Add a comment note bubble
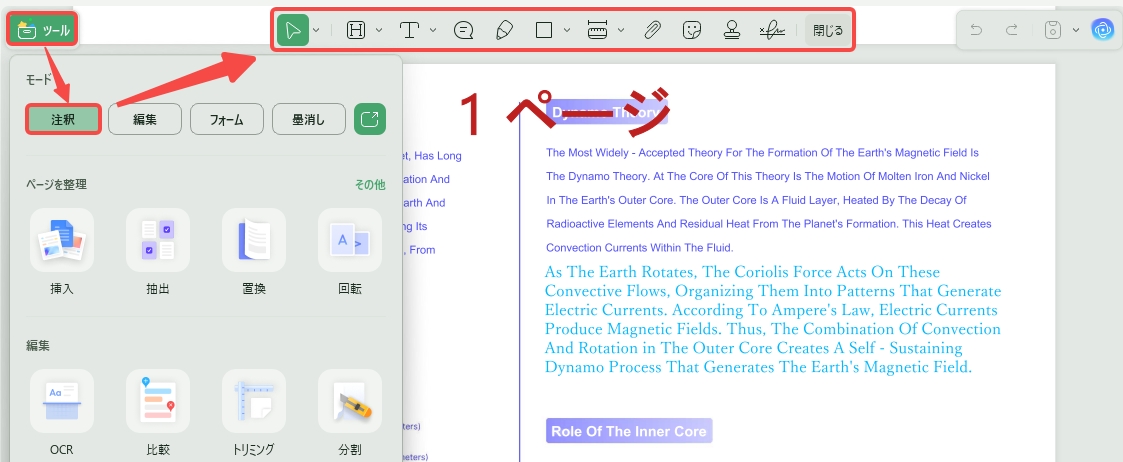 click(463, 30)
